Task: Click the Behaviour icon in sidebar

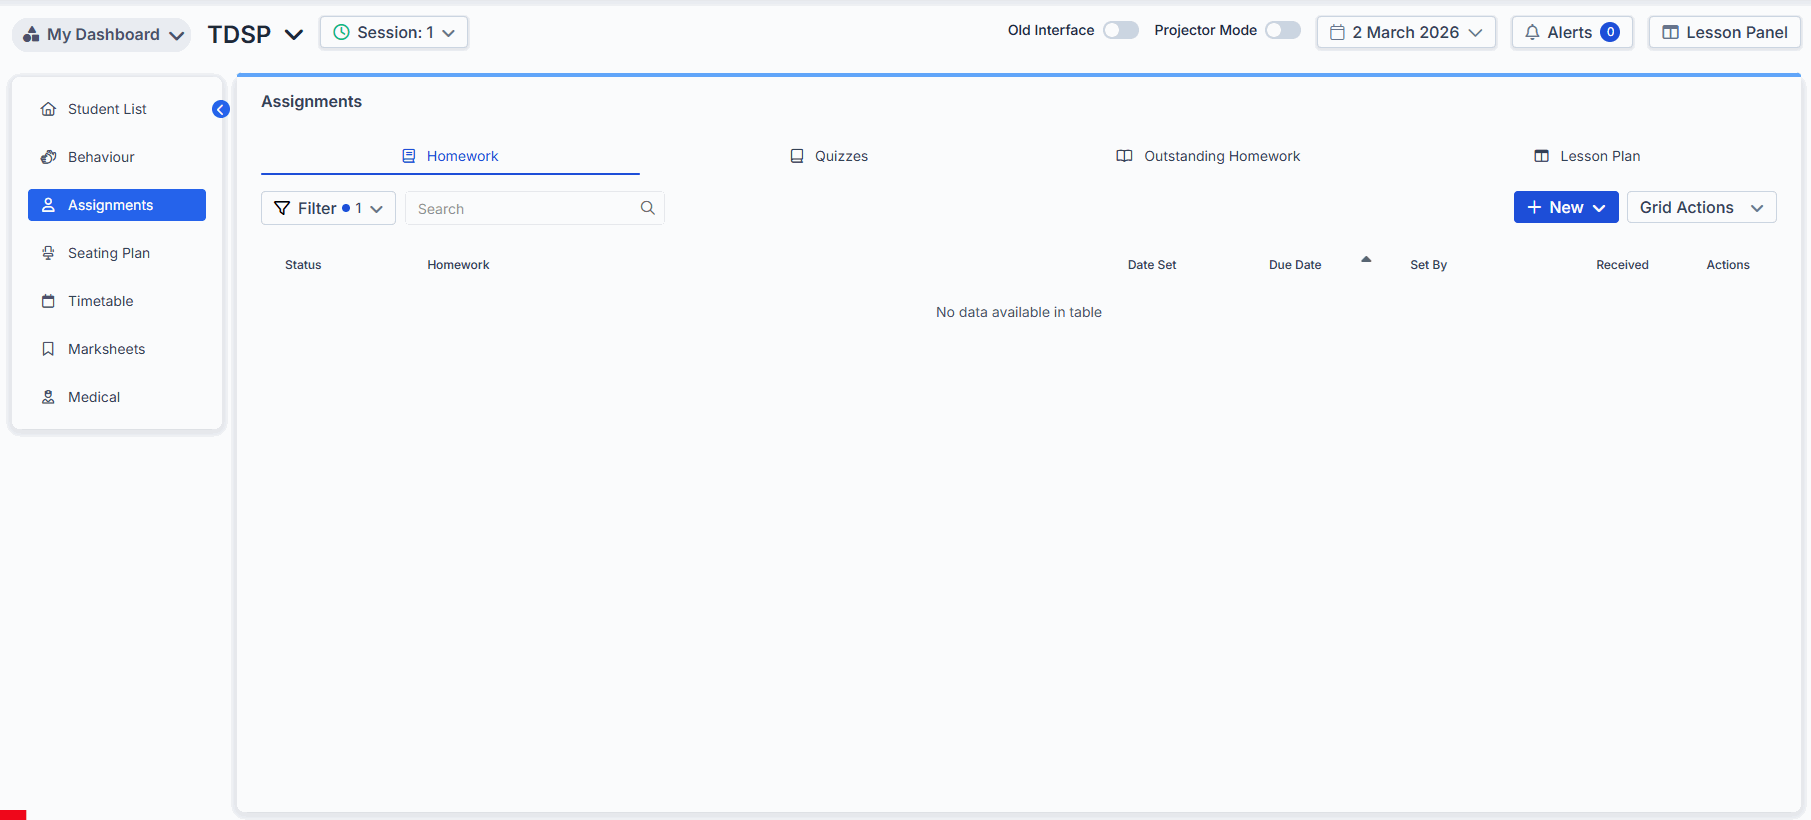Action: coord(48,157)
